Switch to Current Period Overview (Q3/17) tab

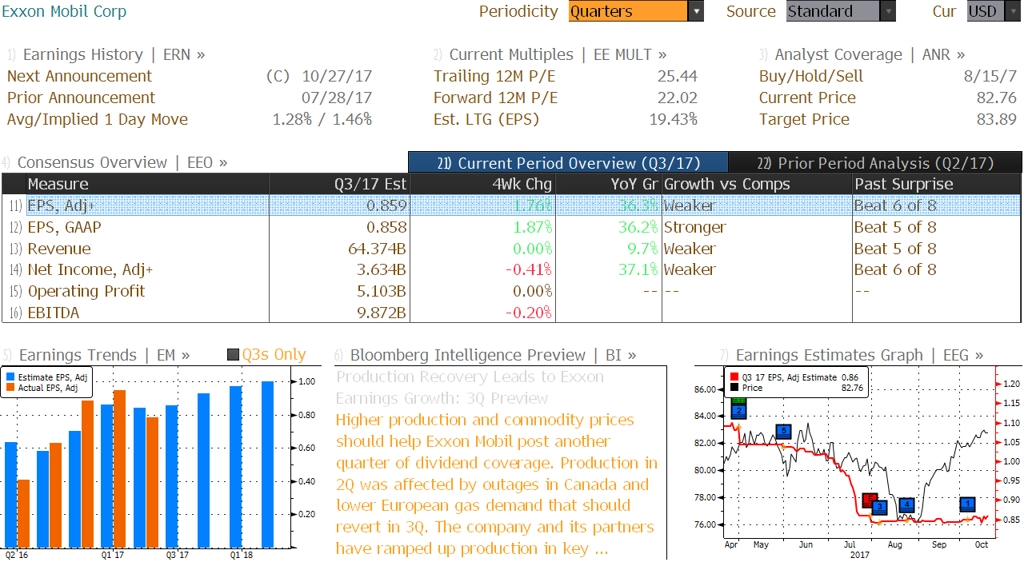(x=568, y=163)
